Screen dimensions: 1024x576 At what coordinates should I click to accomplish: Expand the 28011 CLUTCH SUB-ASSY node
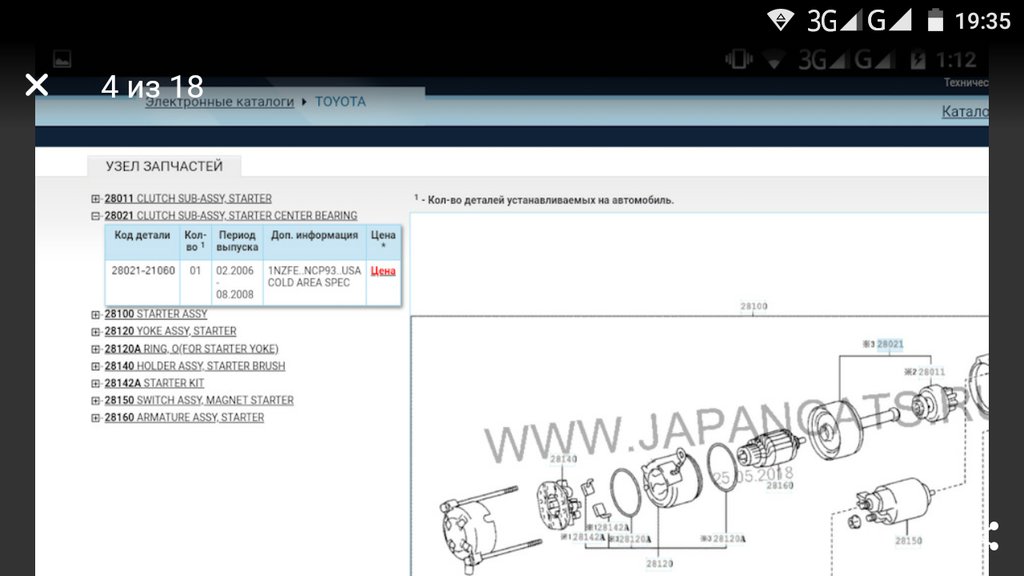[95, 199]
